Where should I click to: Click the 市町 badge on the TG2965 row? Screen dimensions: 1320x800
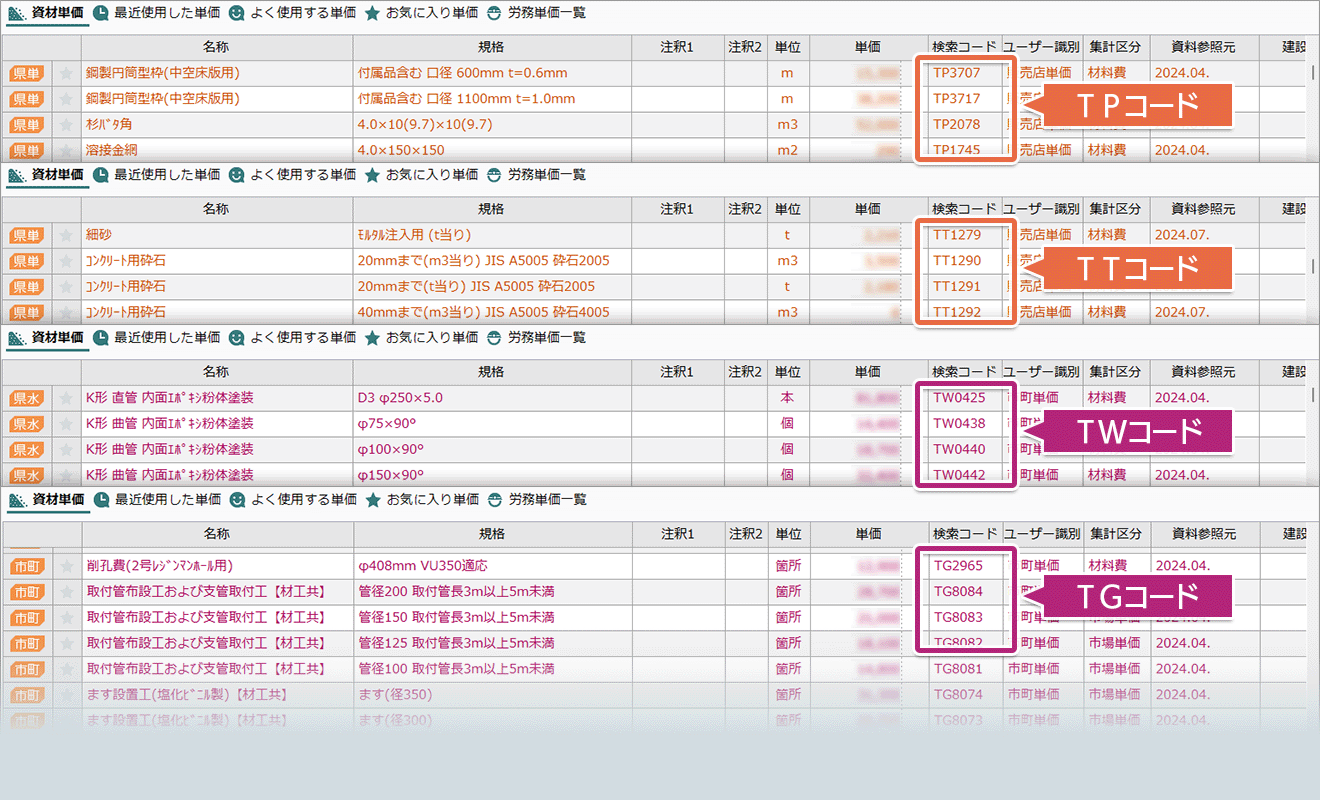(x=26, y=566)
